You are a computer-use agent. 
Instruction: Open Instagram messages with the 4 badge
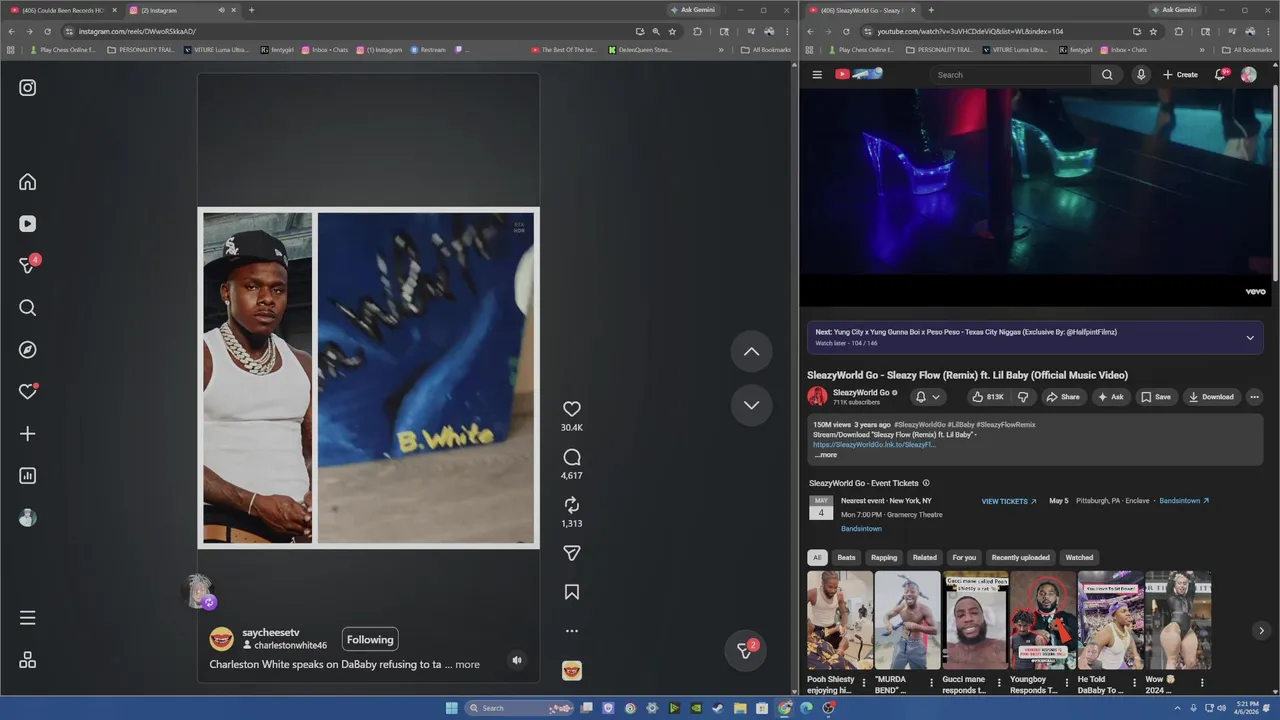[x=29, y=265]
